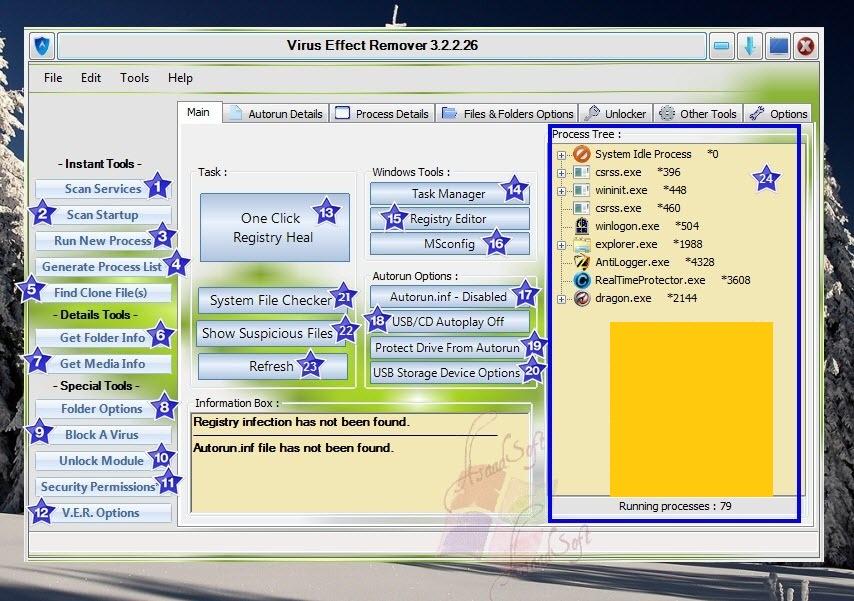Open the Edit menu
The image size is (854, 601).
click(90, 78)
